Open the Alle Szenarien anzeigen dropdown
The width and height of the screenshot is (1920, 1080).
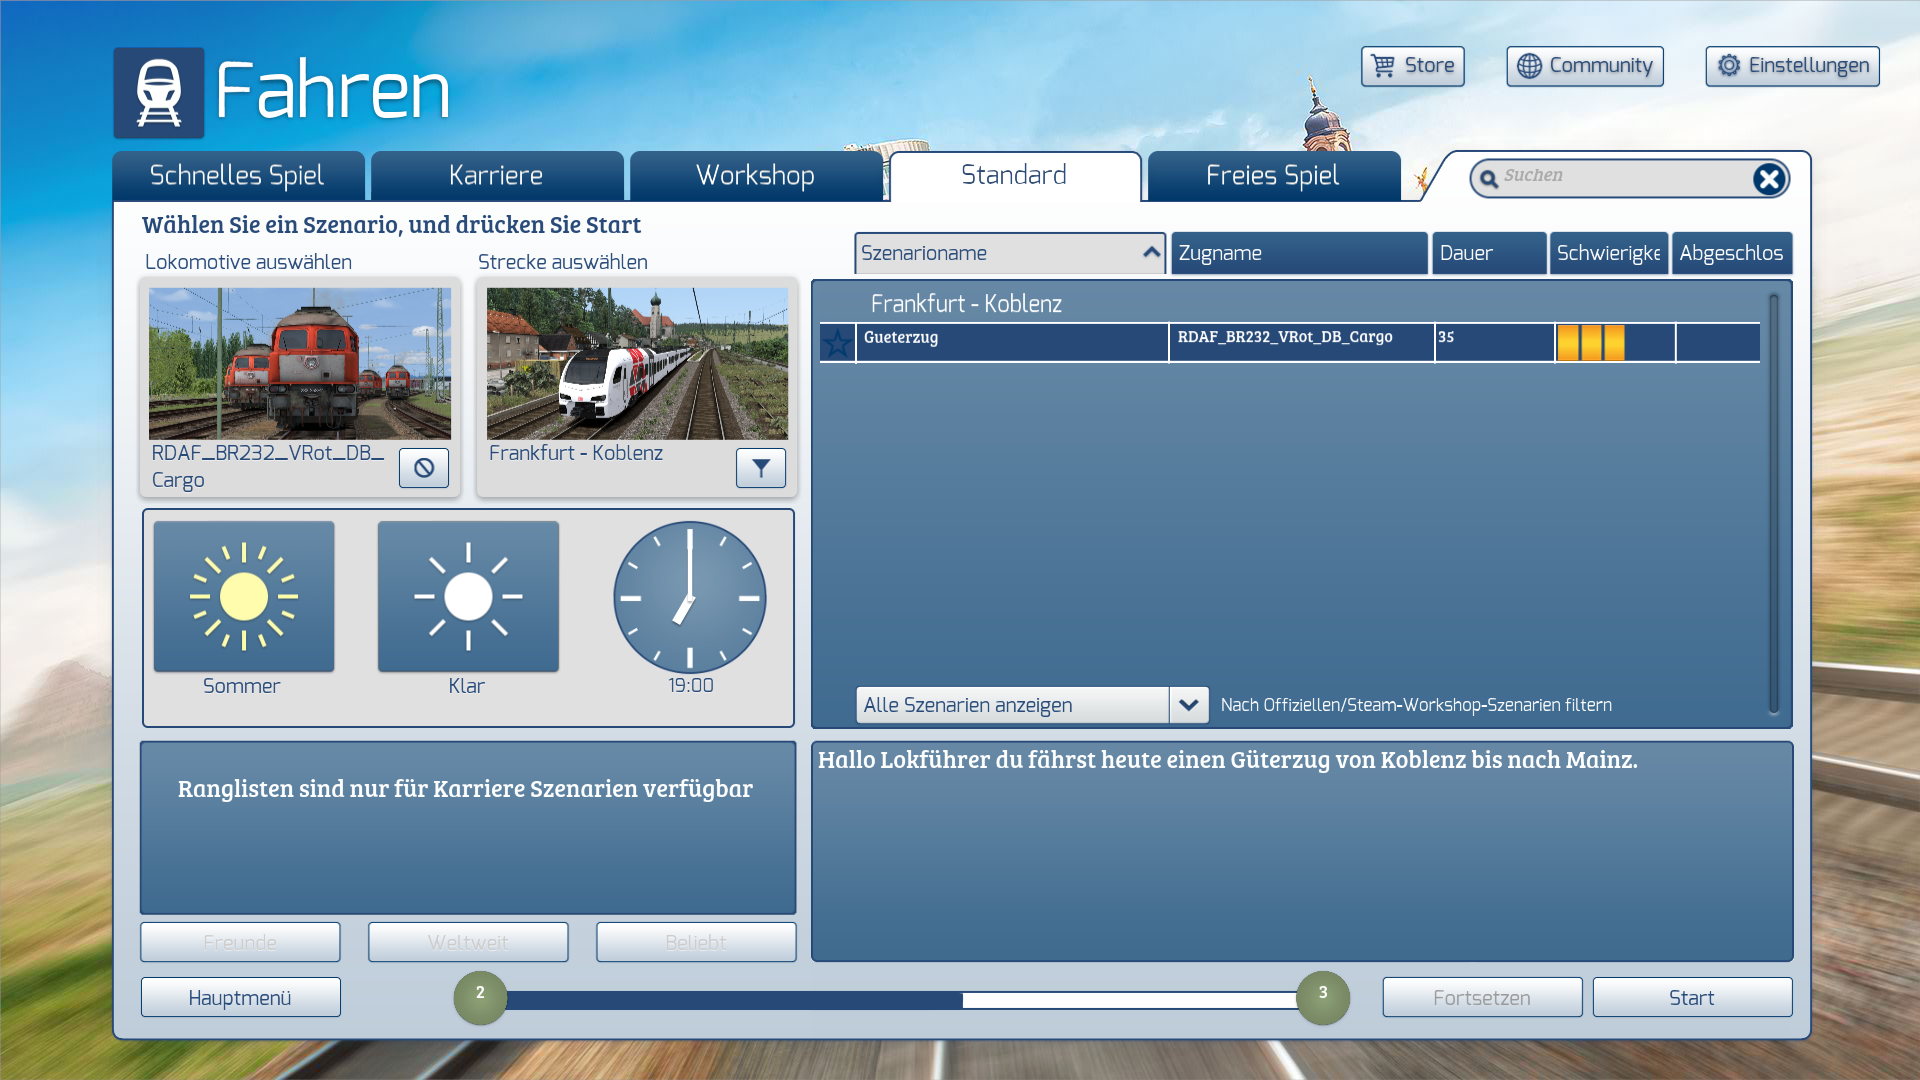tap(1188, 705)
